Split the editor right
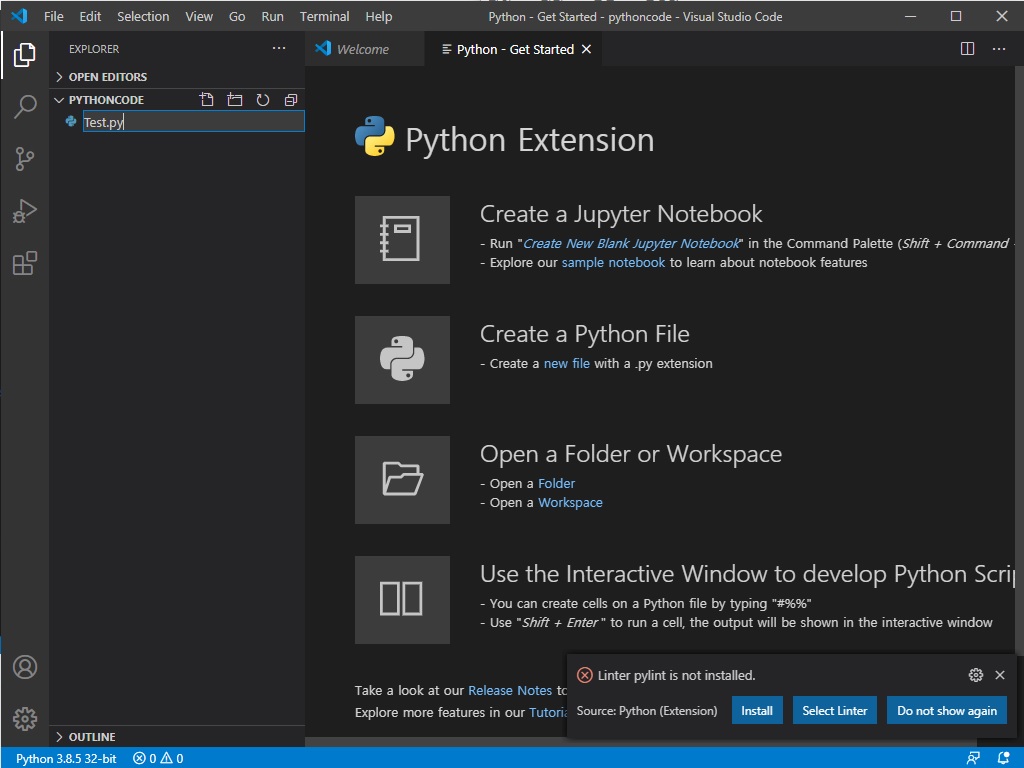The width and height of the screenshot is (1024, 768). [x=967, y=49]
